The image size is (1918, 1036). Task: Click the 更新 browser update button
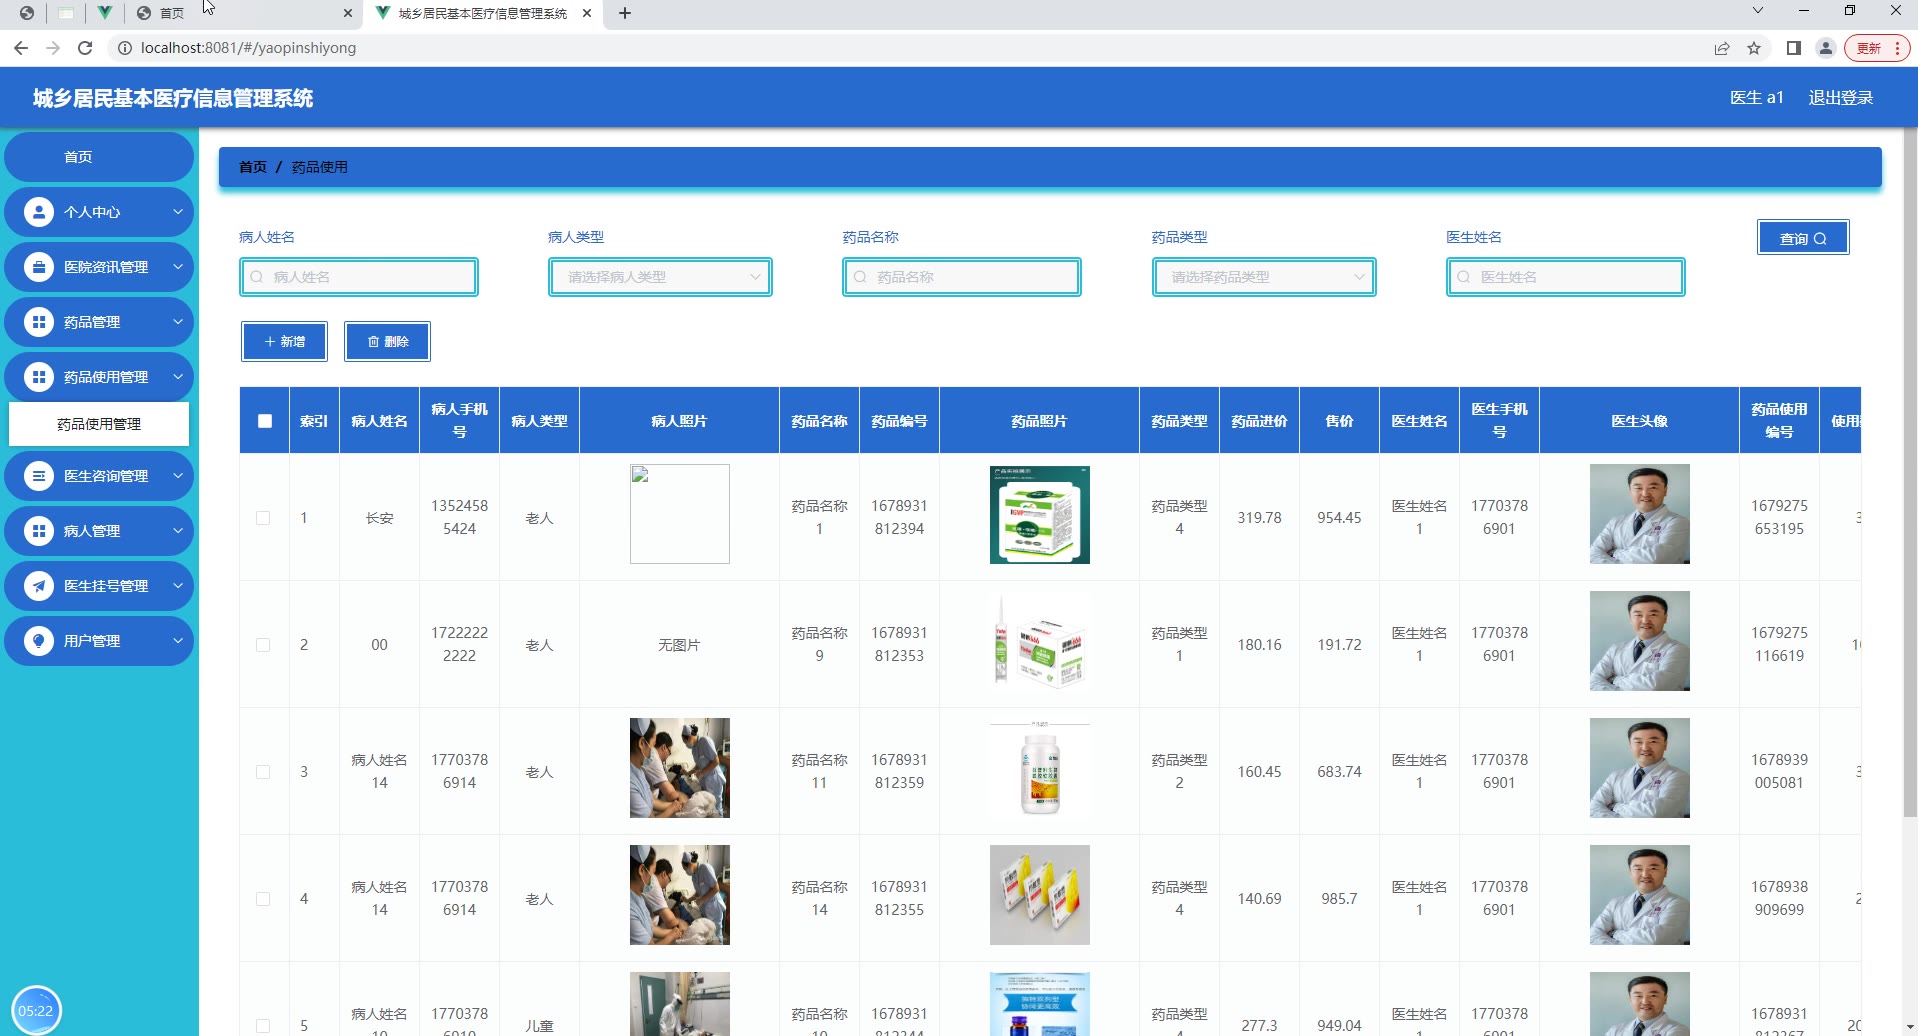point(1877,48)
